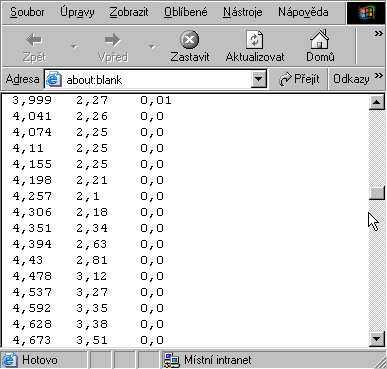Click the value 3,38
This screenshot has width=387, height=369.
92,324
